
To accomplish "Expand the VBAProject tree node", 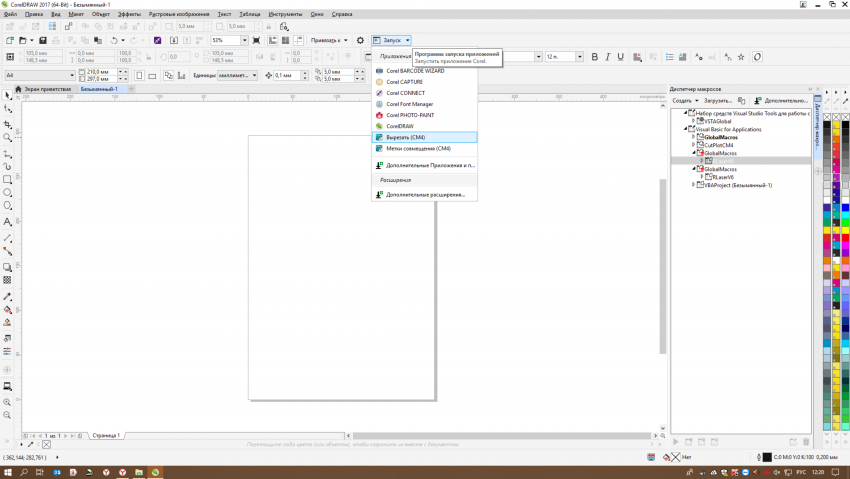I will pyautogui.click(x=694, y=185).
